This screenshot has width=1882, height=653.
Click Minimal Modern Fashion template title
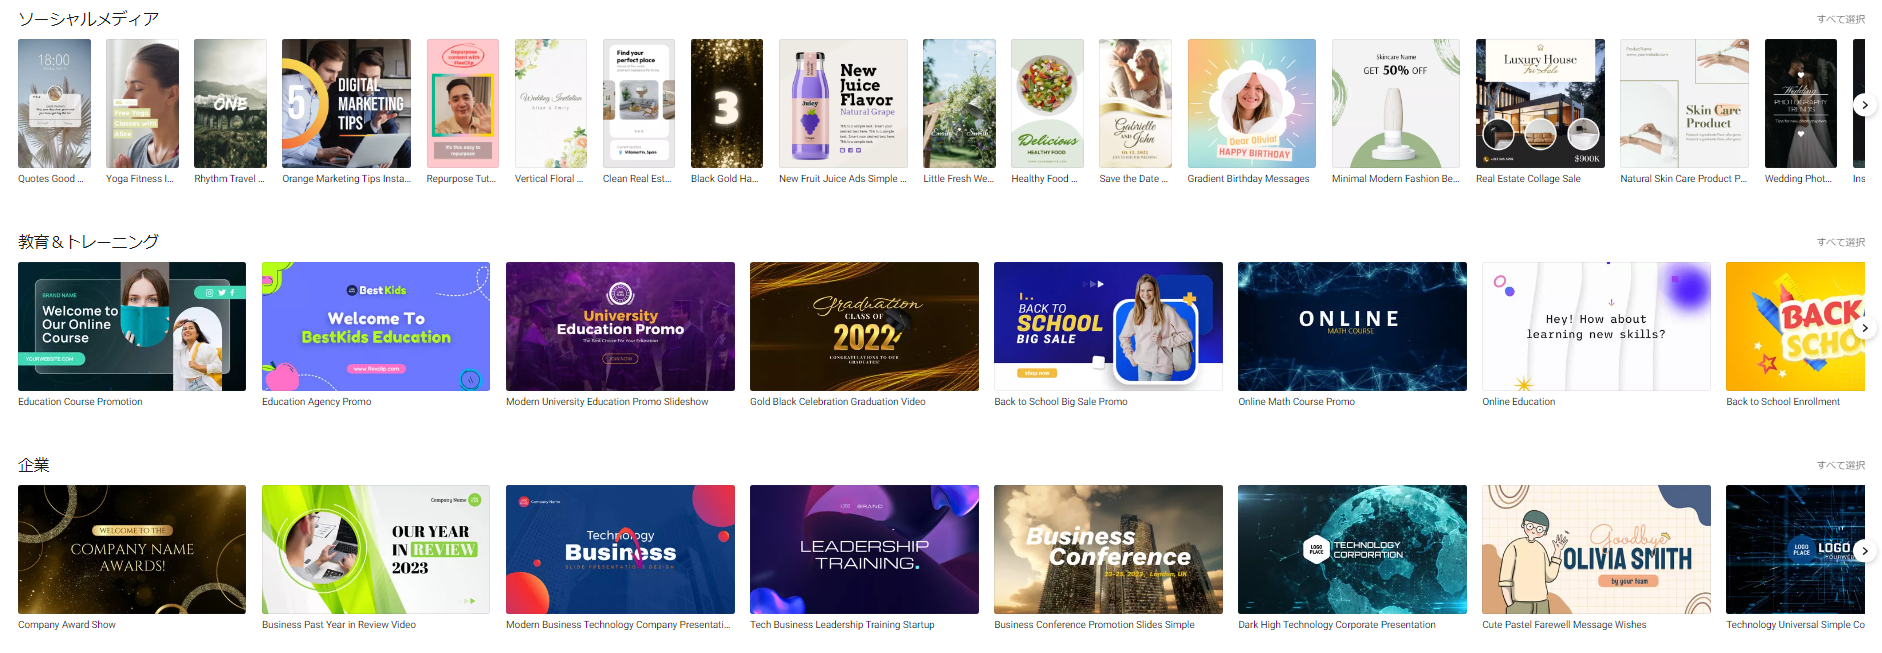pyautogui.click(x=1395, y=179)
